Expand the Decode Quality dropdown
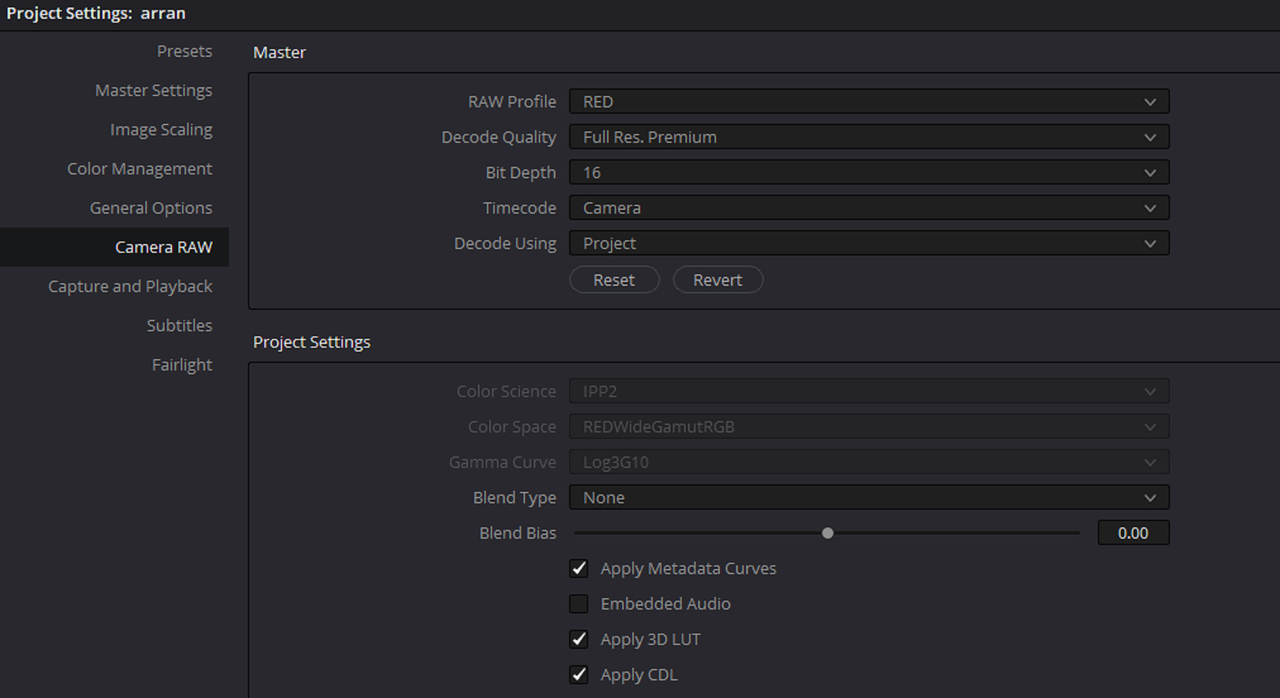 point(869,137)
